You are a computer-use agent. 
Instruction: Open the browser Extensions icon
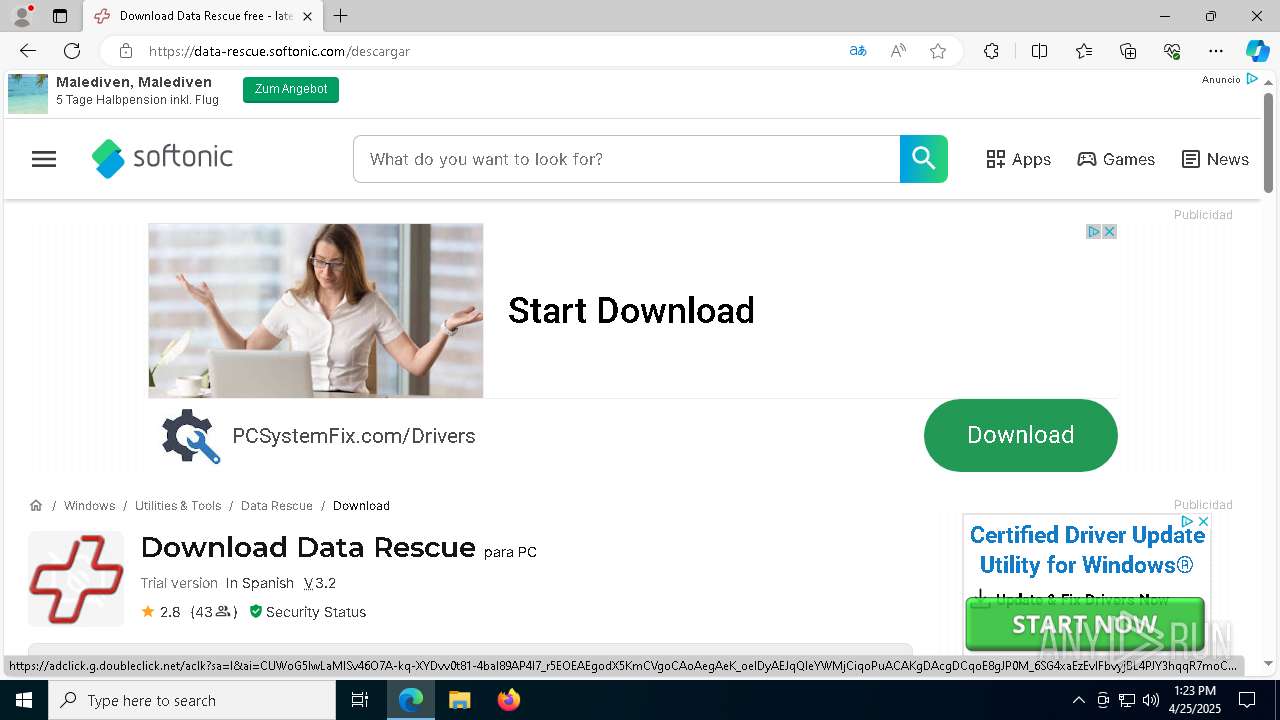(991, 51)
